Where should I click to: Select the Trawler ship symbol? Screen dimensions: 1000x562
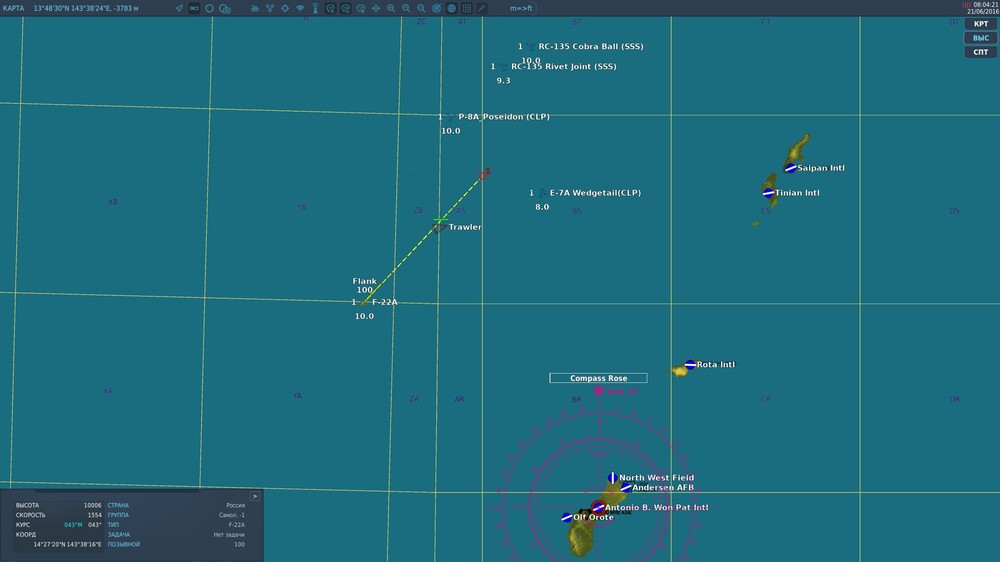pos(439,228)
